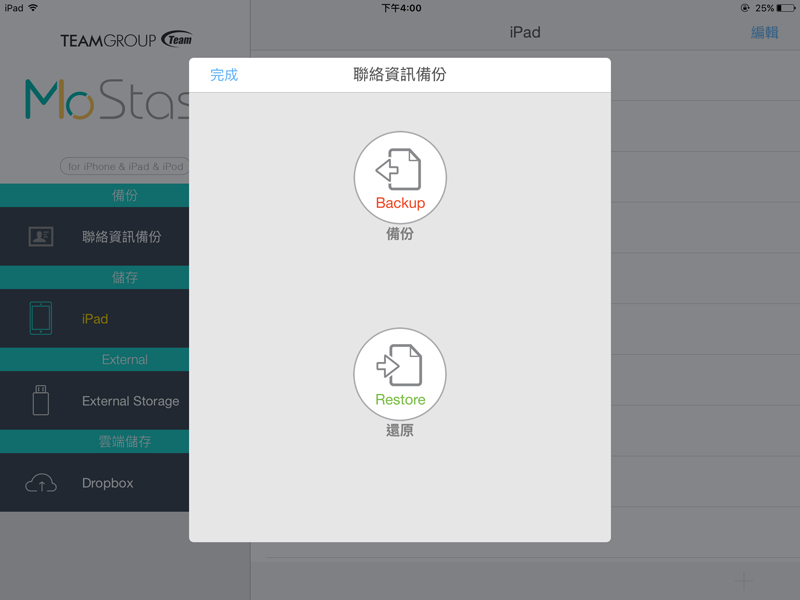Tap the 還原 label under Restore
Viewport: 800px width, 600px height.
[x=399, y=431]
